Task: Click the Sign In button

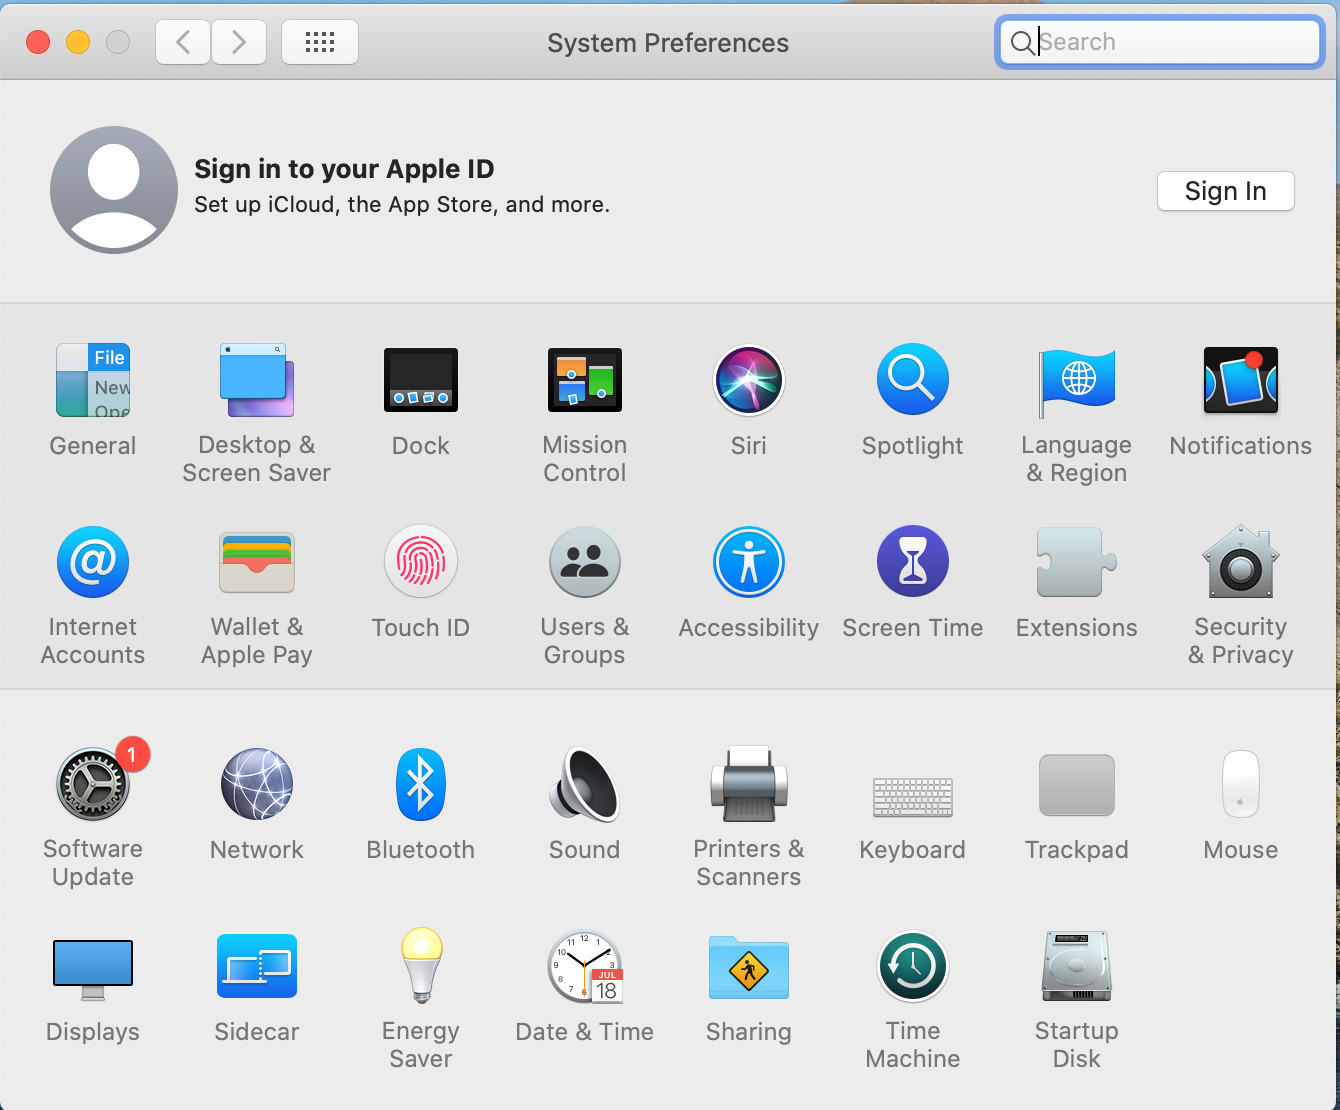Action: (x=1226, y=191)
